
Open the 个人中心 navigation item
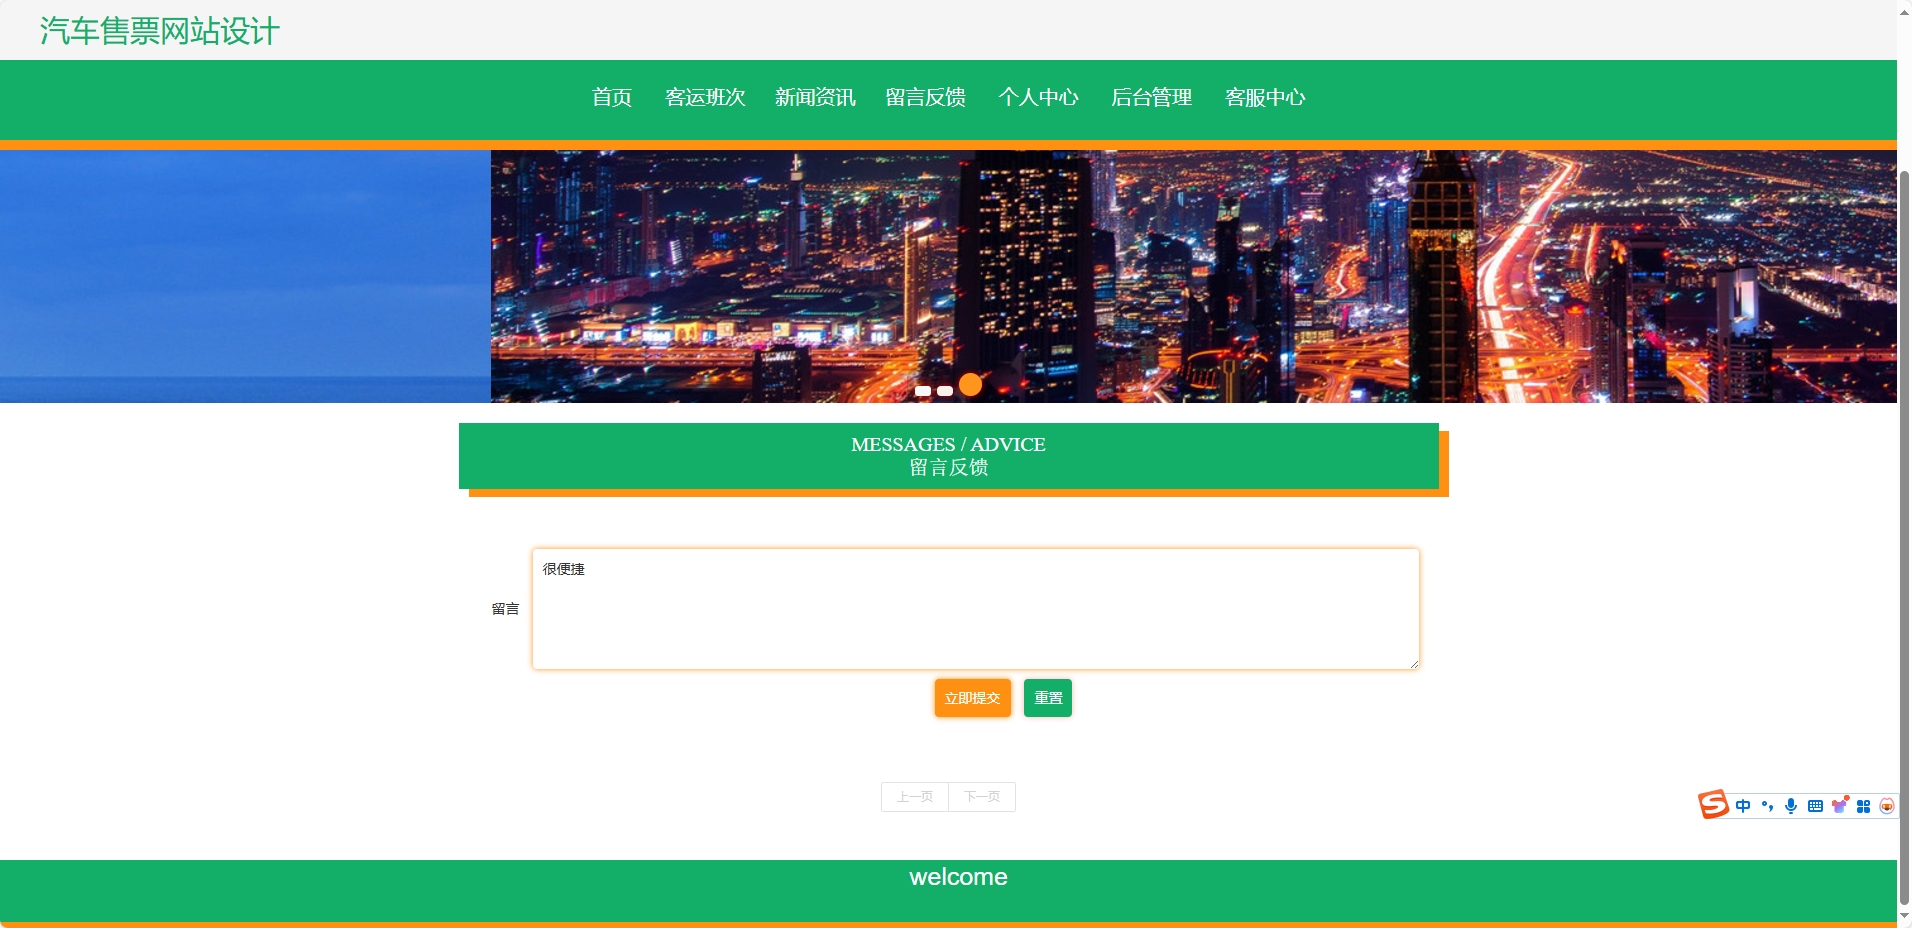[x=1040, y=98]
